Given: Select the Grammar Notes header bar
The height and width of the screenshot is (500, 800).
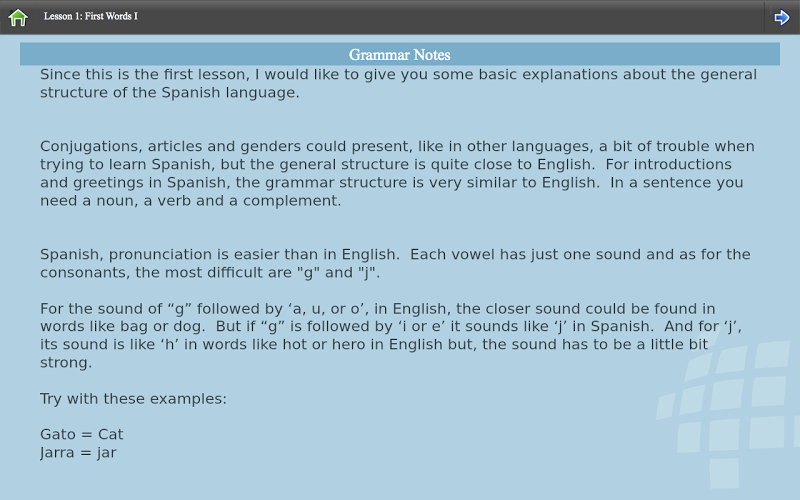Looking at the screenshot, I should 399,54.
